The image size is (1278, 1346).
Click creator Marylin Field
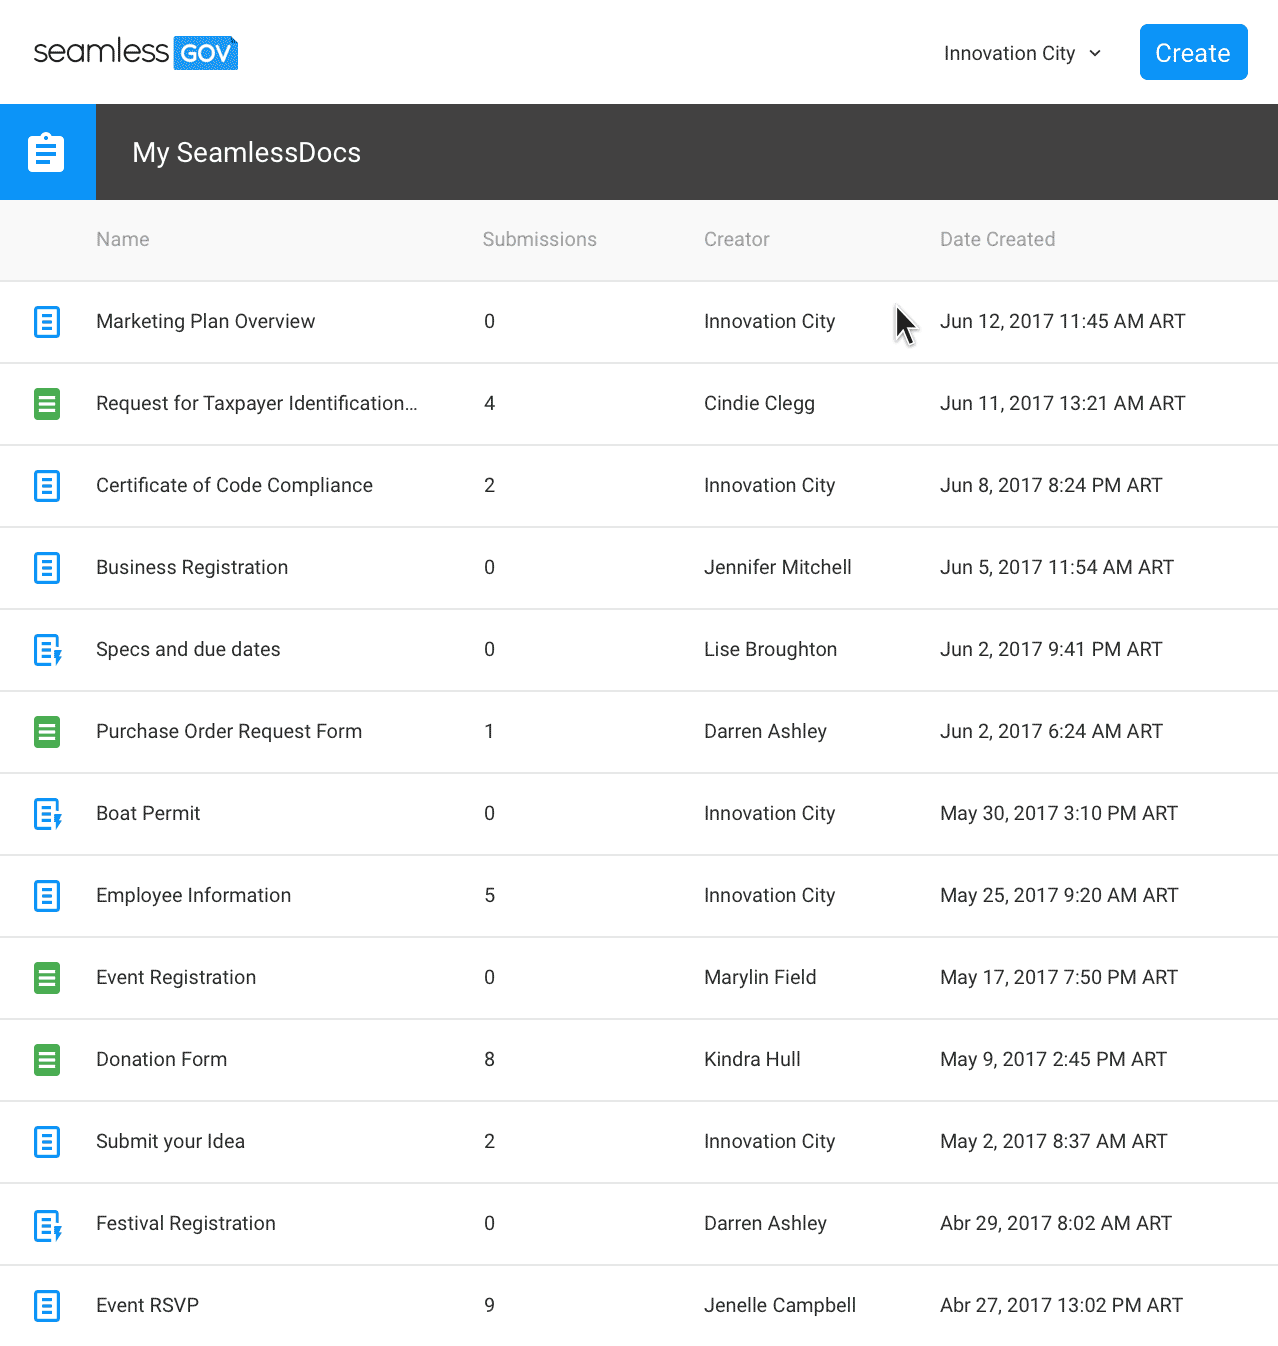pos(760,977)
